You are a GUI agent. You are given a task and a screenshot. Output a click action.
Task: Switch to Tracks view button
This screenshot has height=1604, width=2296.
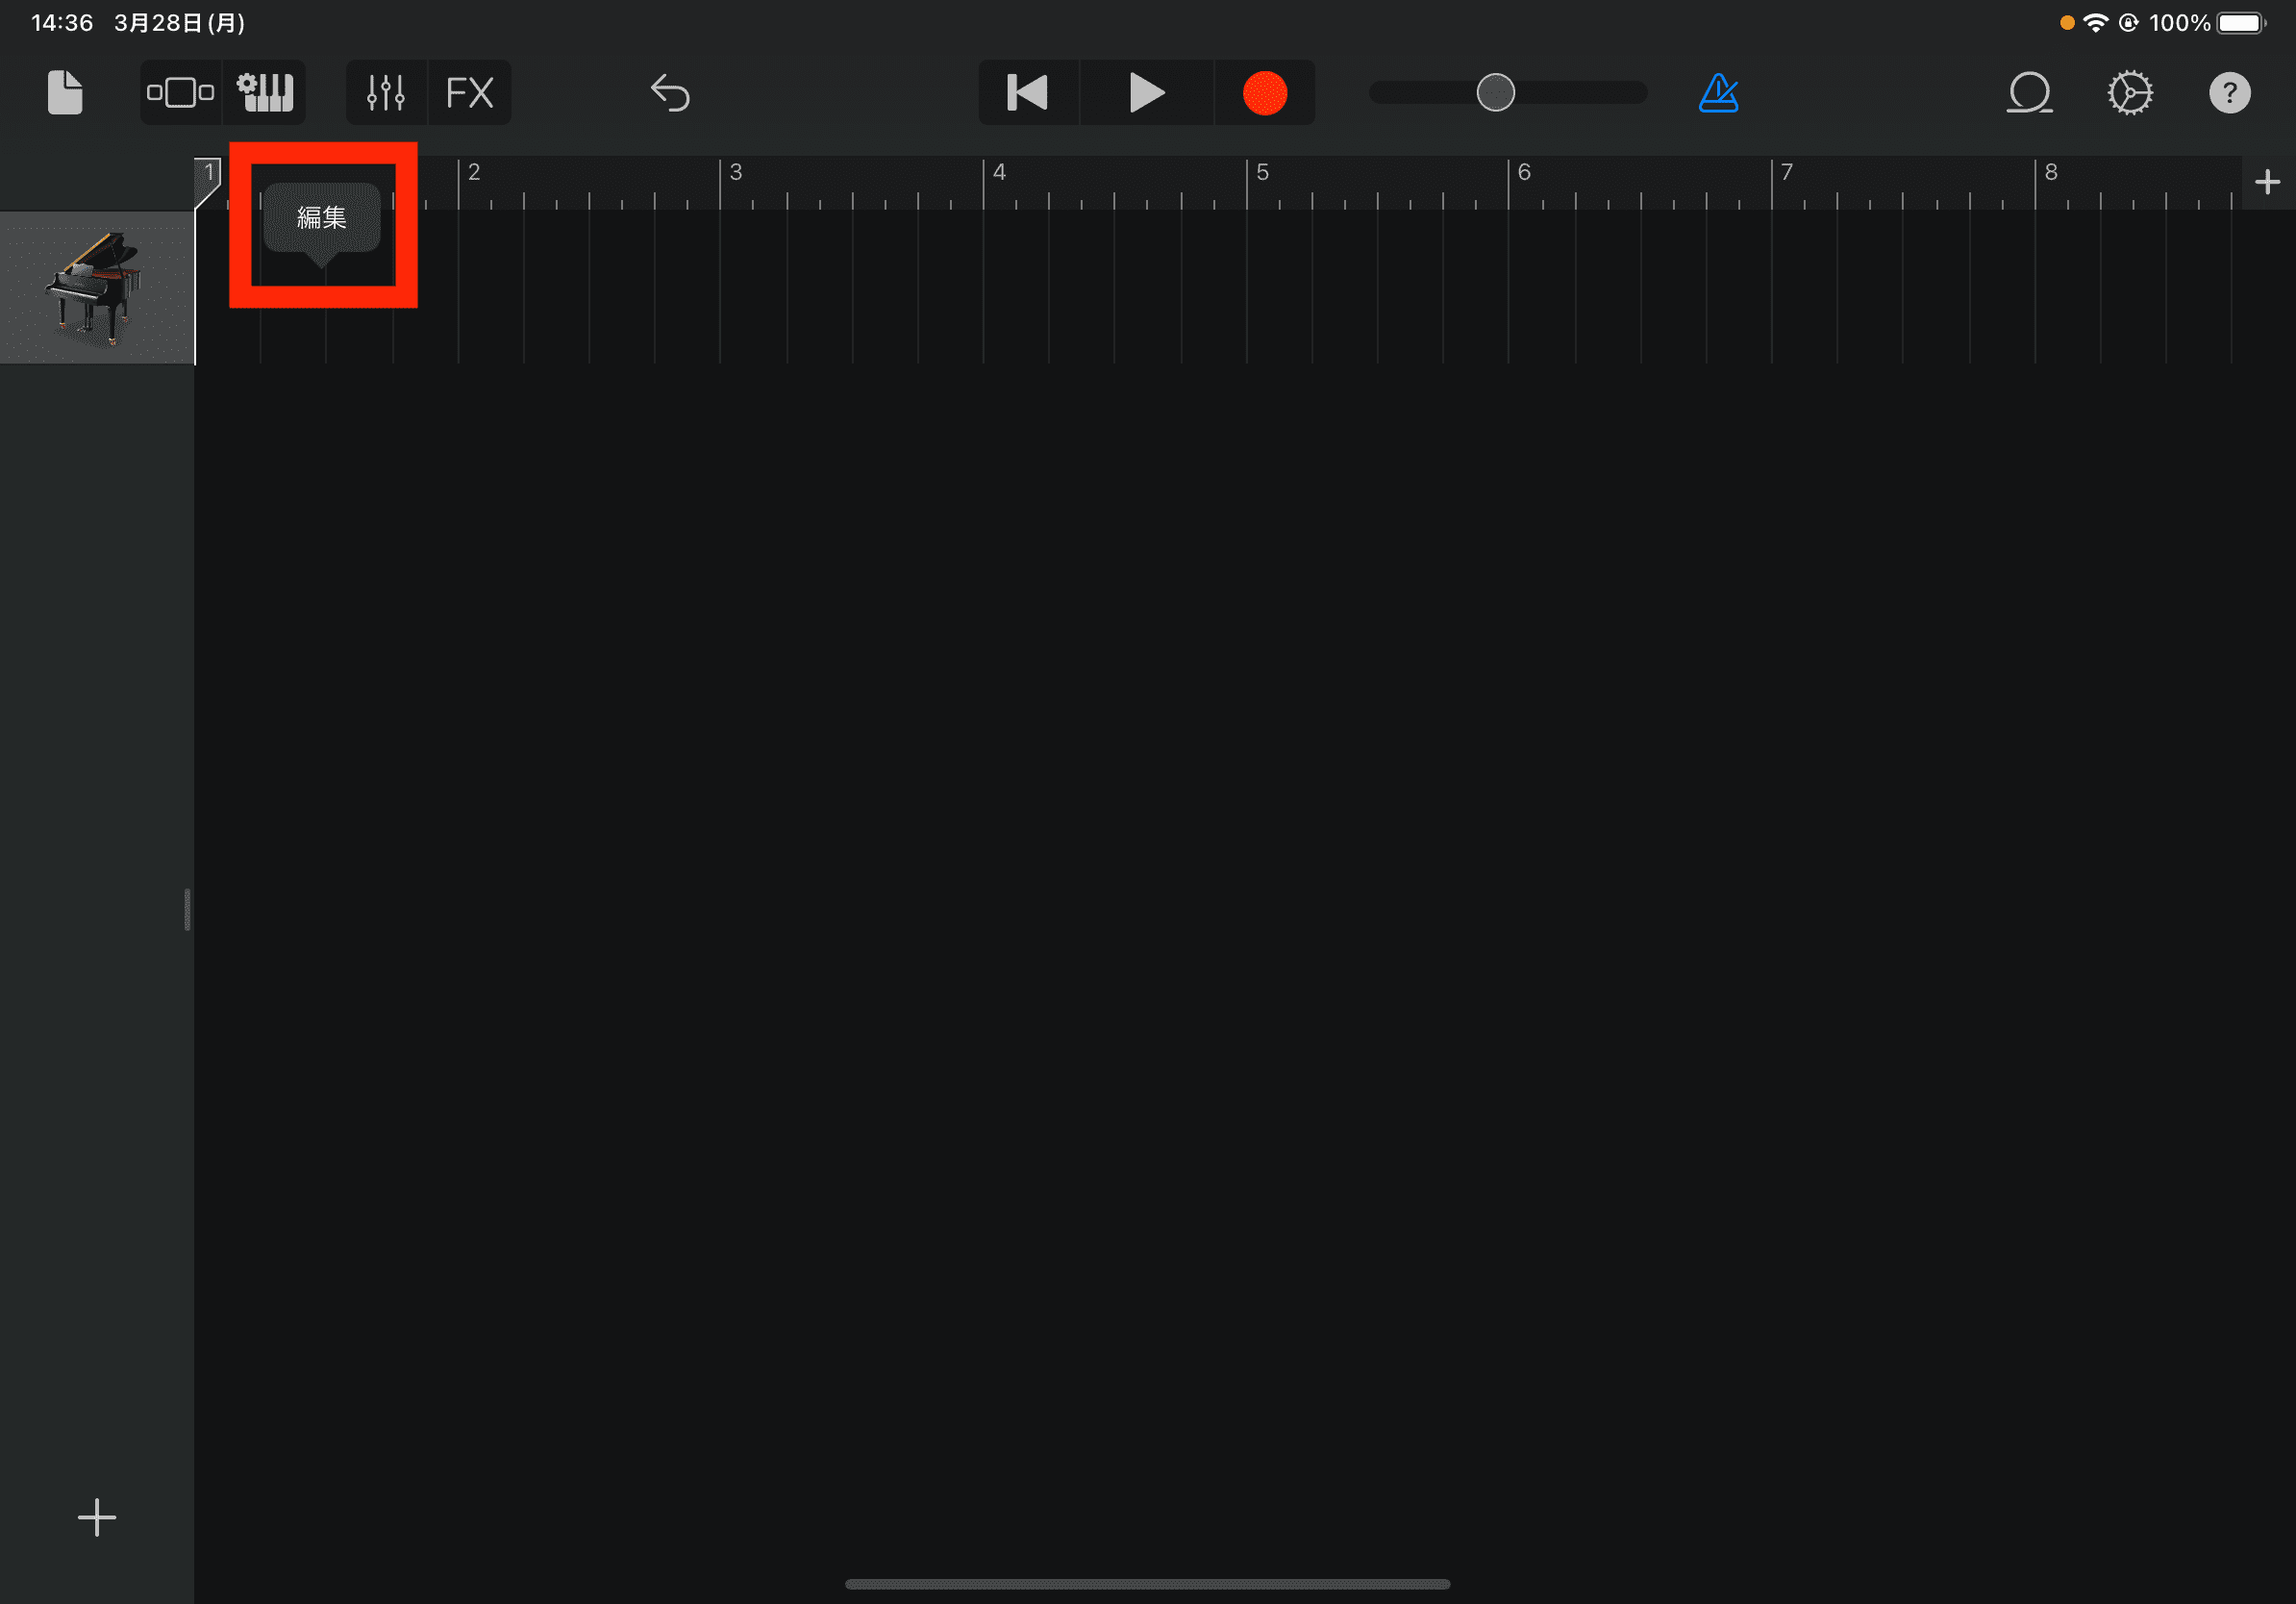click(181, 93)
